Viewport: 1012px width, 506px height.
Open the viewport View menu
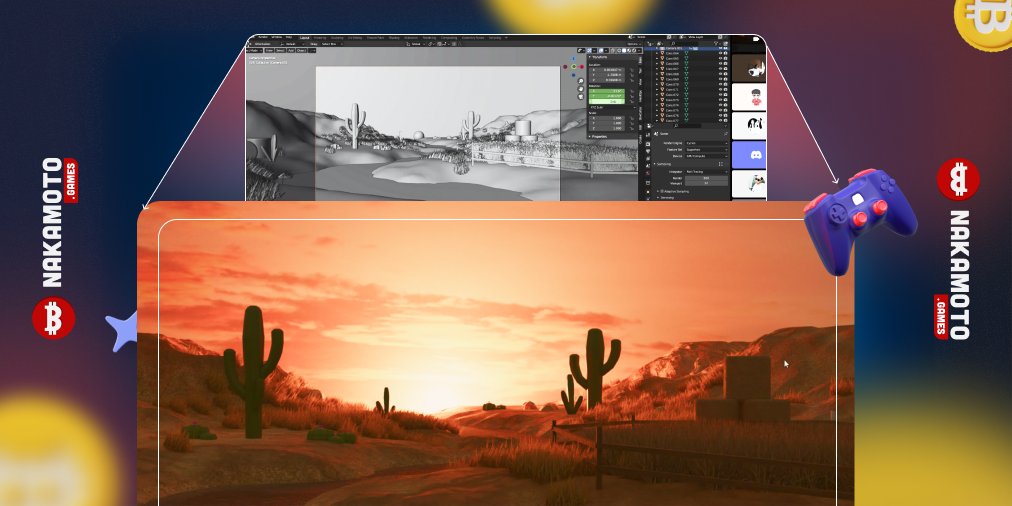coord(269,50)
